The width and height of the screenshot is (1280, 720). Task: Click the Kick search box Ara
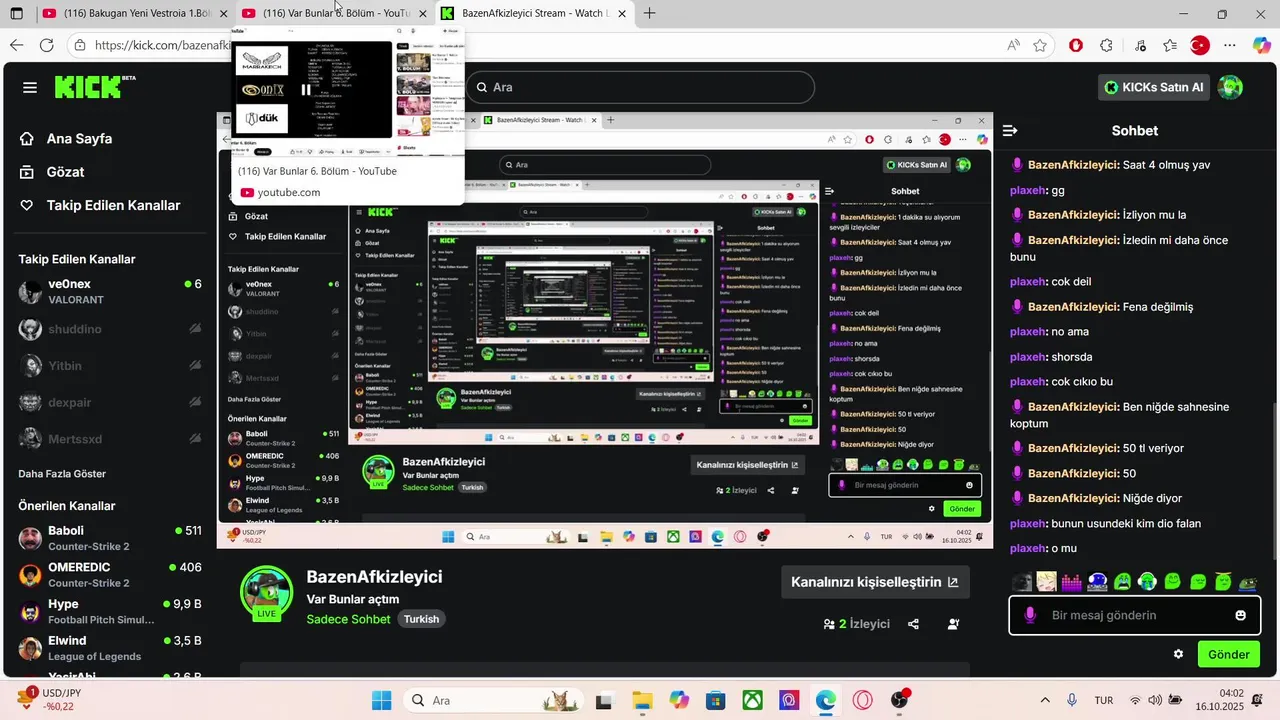pos(640,87)
